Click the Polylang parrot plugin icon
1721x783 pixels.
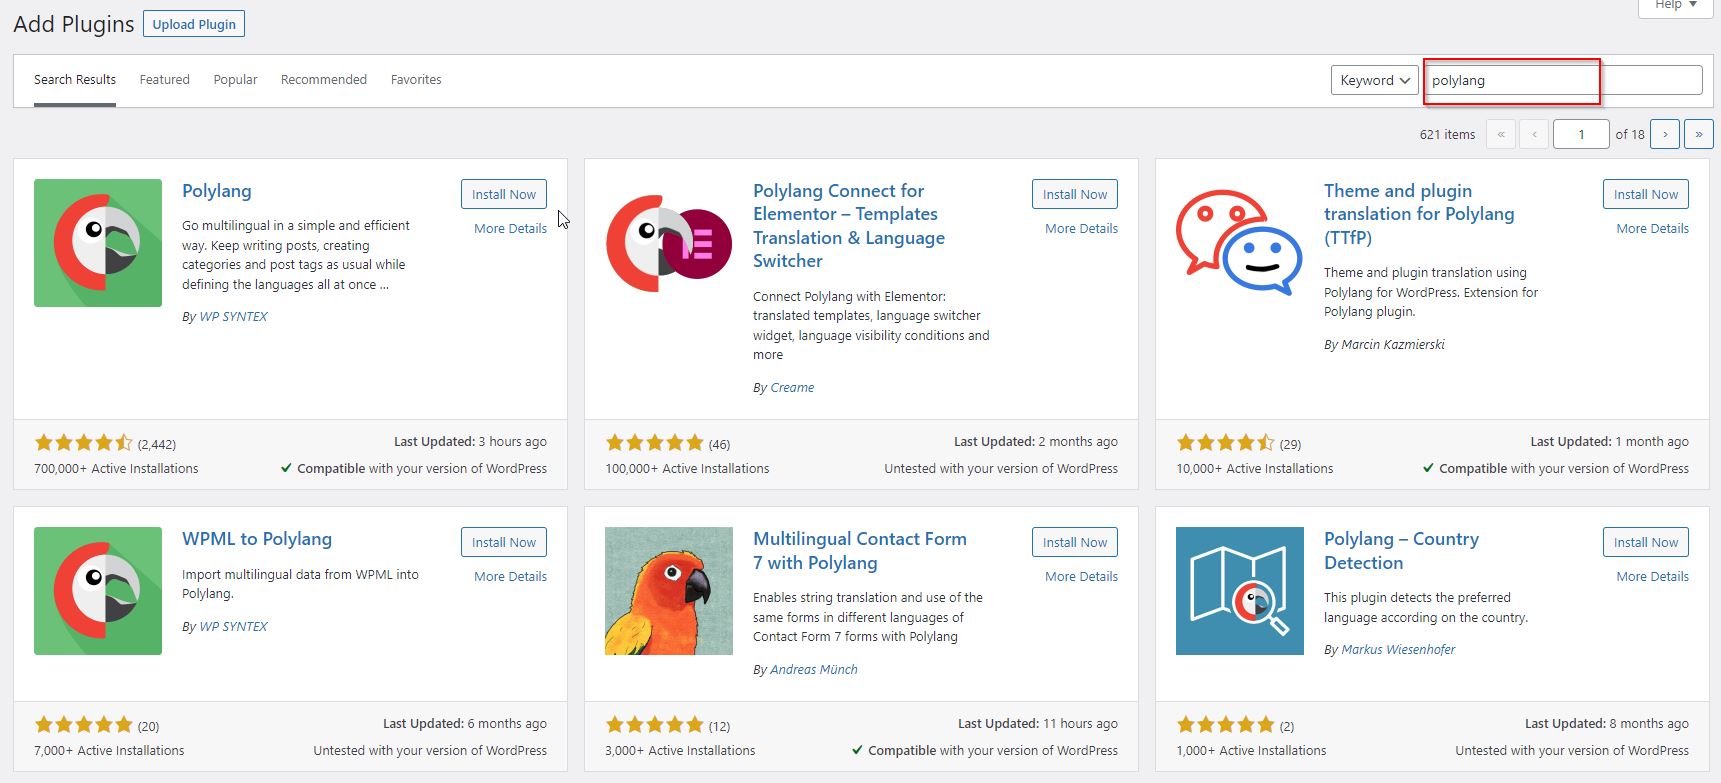point(98,243)
